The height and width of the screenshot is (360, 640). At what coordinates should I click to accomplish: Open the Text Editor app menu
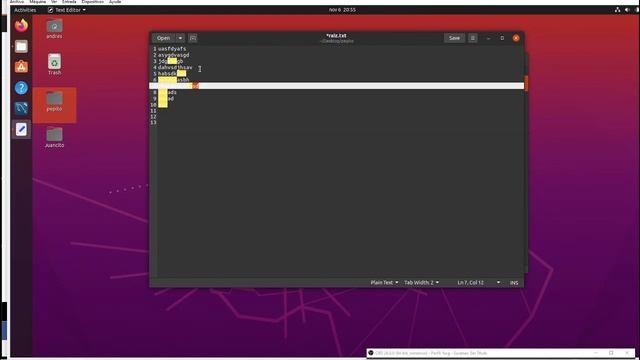67,10
